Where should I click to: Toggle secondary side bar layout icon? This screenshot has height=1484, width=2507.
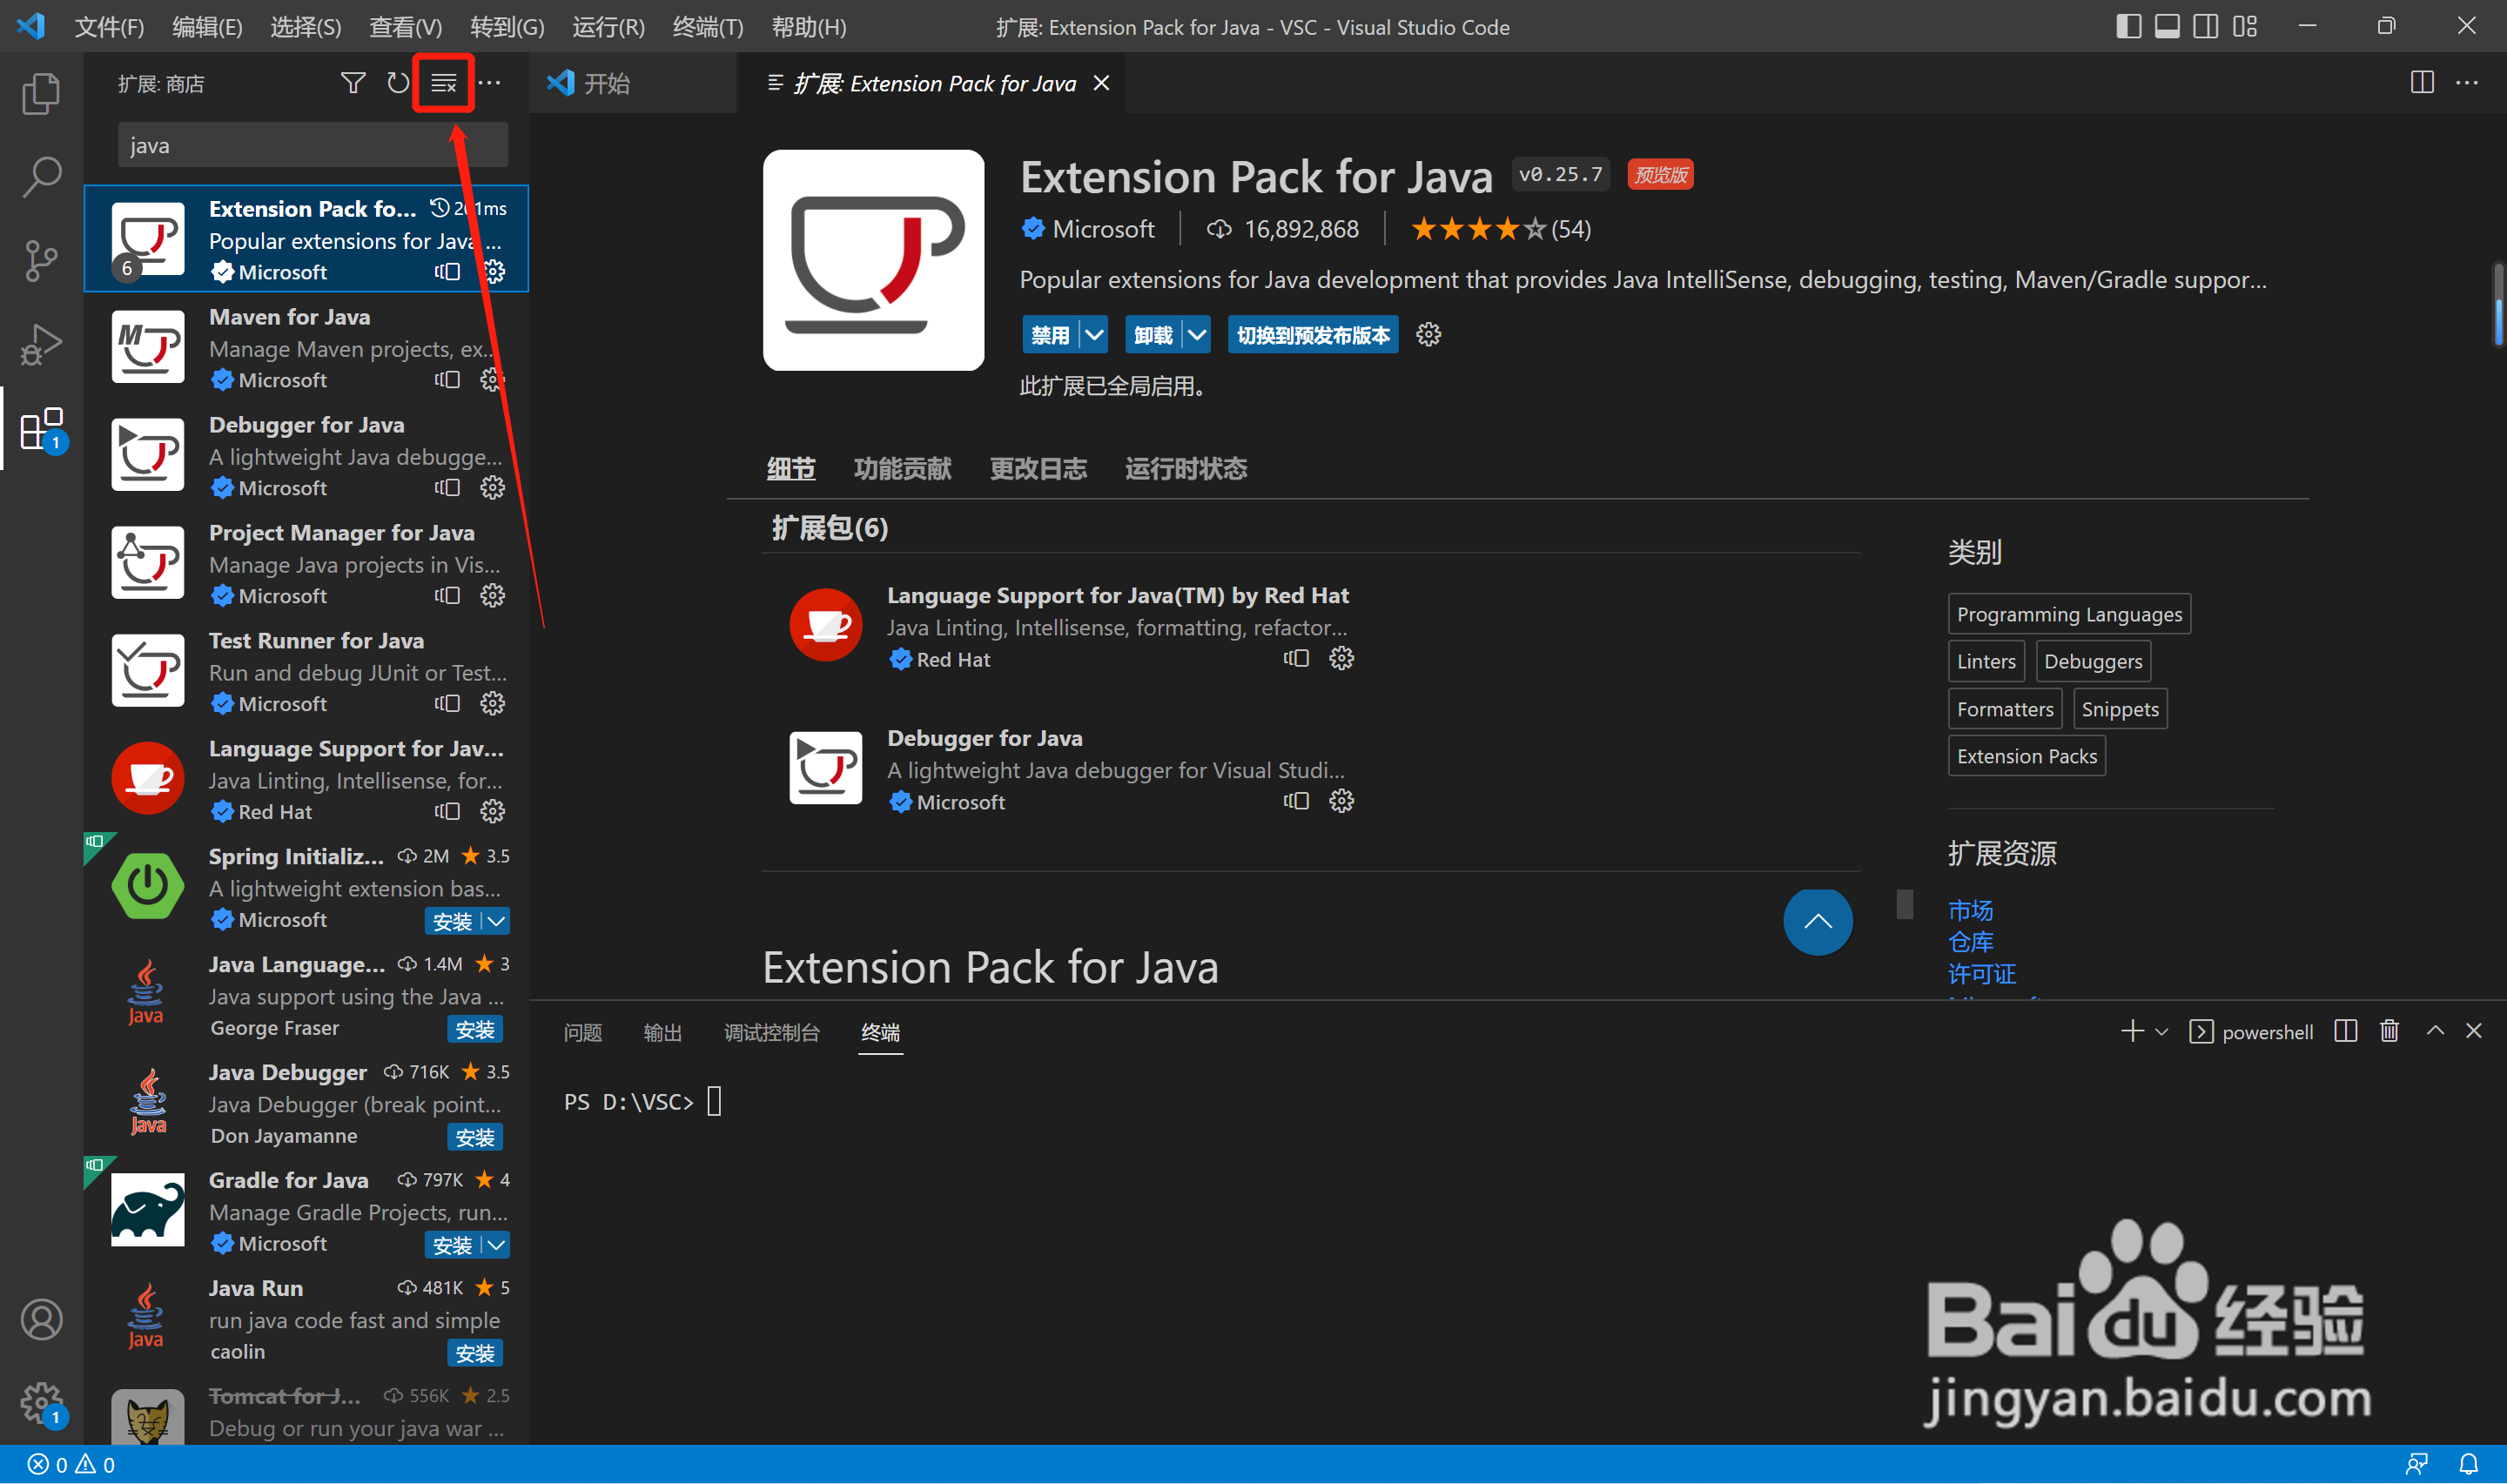coord(2206,26)
